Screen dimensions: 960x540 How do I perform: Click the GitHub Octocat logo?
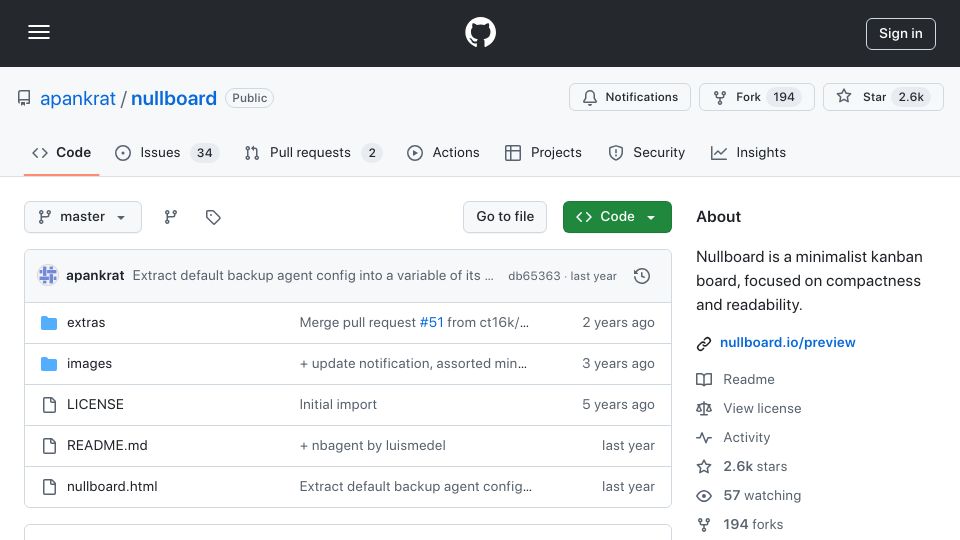point(480,32)
